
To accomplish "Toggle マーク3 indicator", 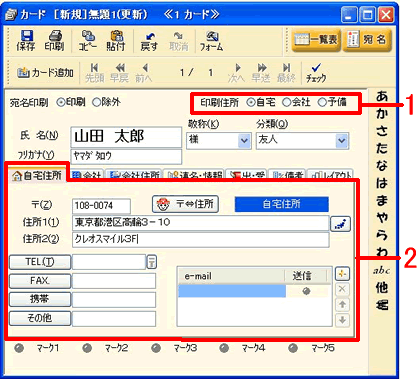I will (156, 348).
